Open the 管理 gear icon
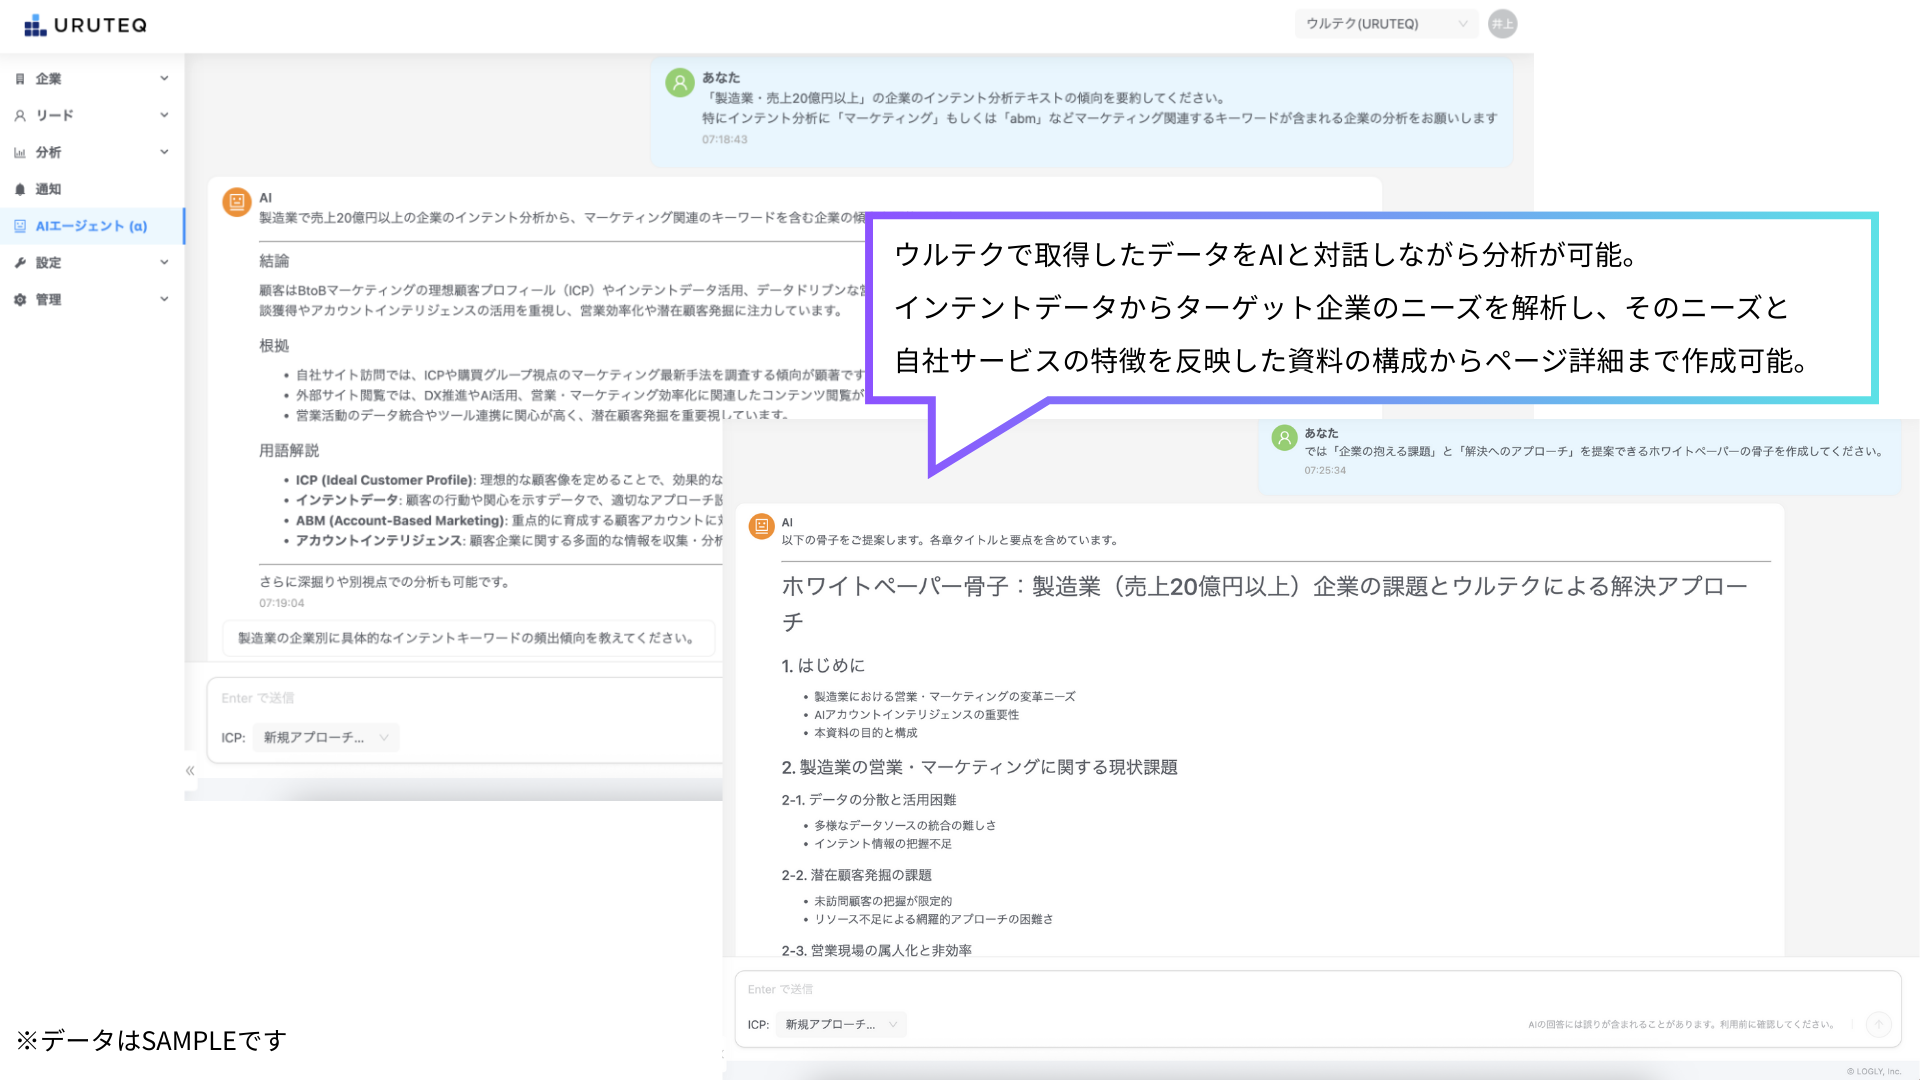This screenshot has height=1080, width=1920. [x=20, y=299]
